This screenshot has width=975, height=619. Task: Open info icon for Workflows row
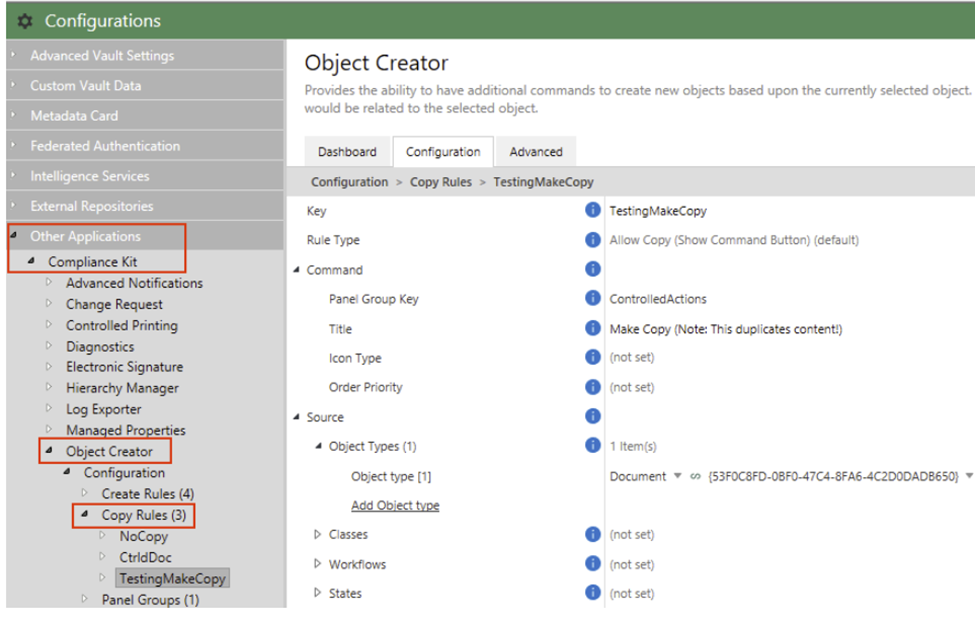pyautogui.click(x=593, y=564)
